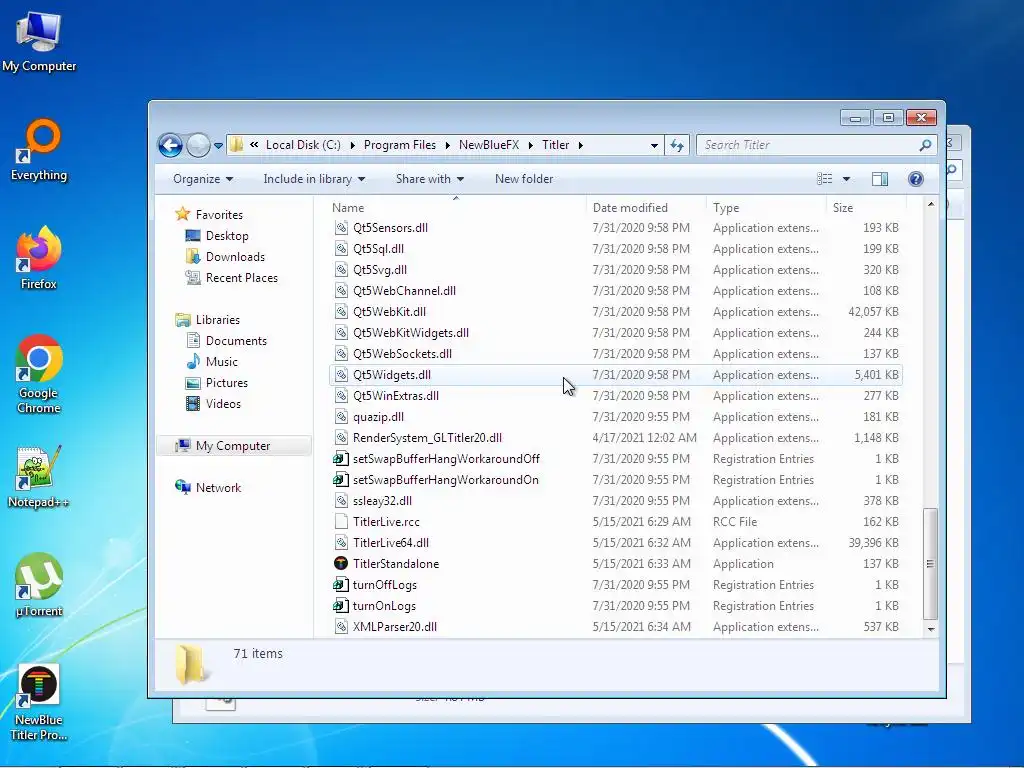The width and height of the screenshot is (1024, 768).
Task: Open Include in library dropdown
Action: tap(314, 179)
